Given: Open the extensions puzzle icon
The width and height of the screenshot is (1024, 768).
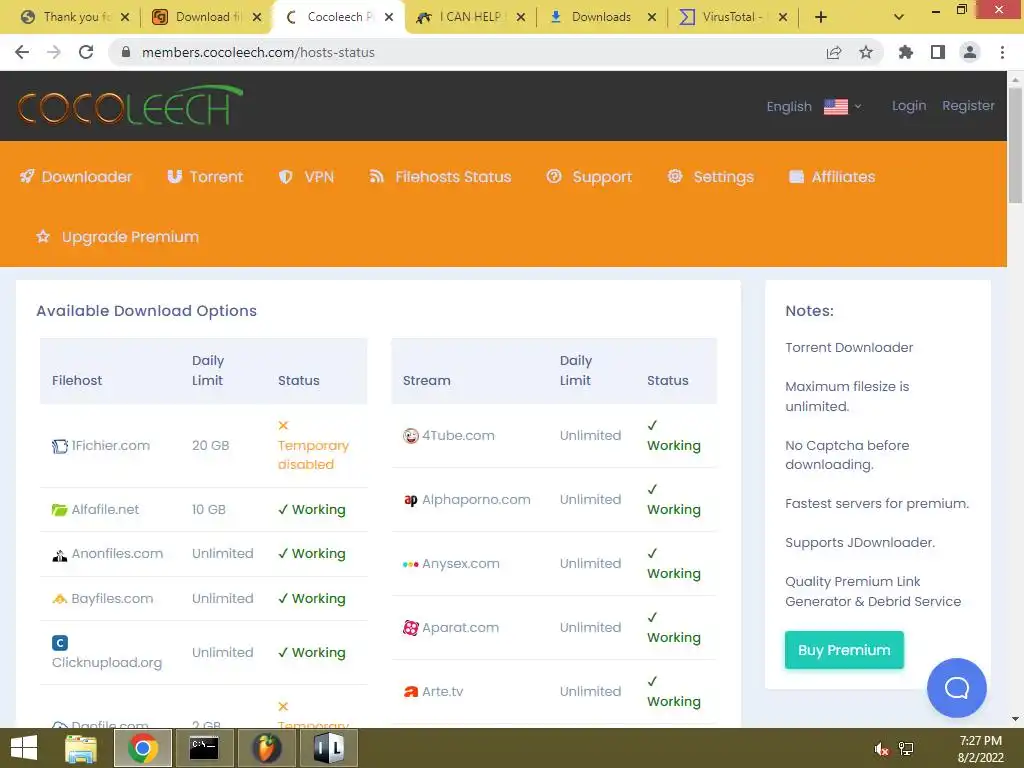Looking at the screenshot, I should coord(906,52).
